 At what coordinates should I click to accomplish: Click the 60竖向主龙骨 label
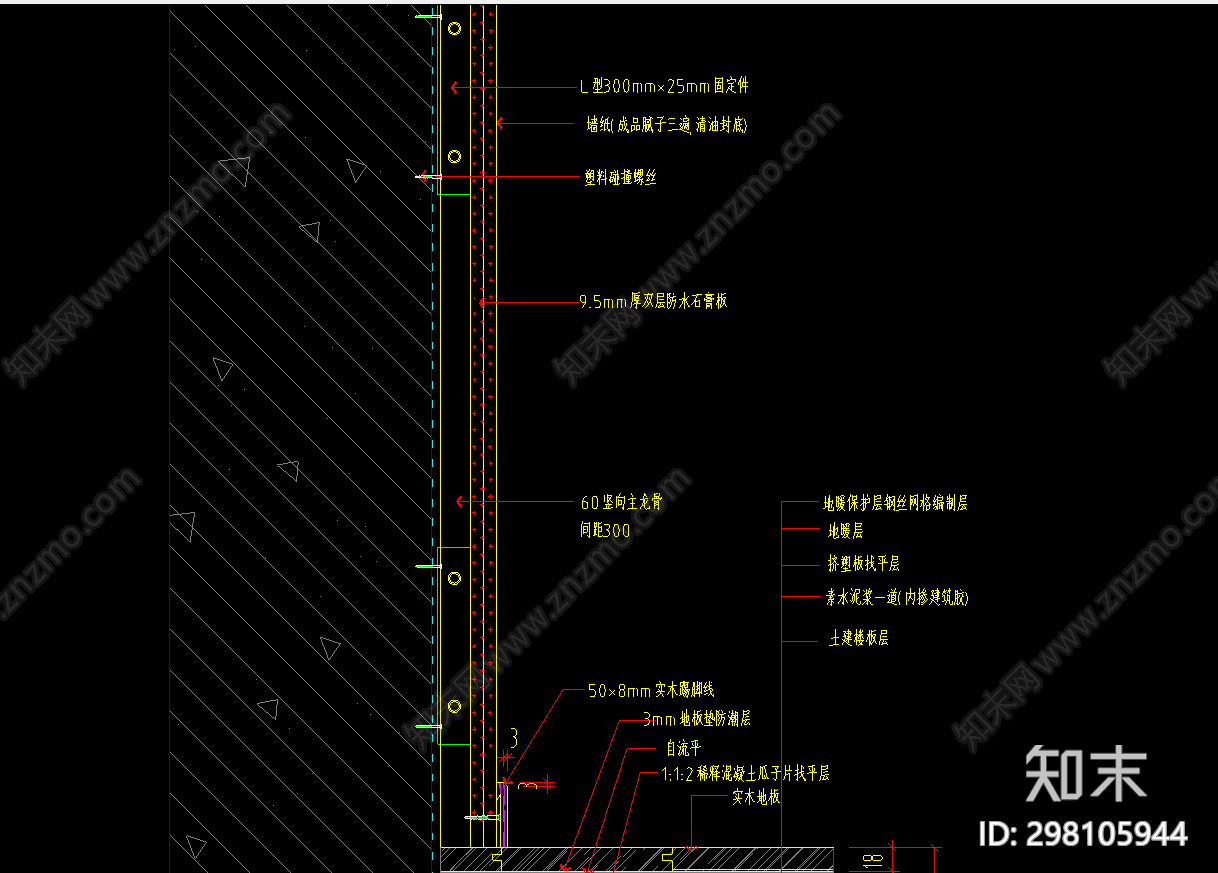(621, 503)
